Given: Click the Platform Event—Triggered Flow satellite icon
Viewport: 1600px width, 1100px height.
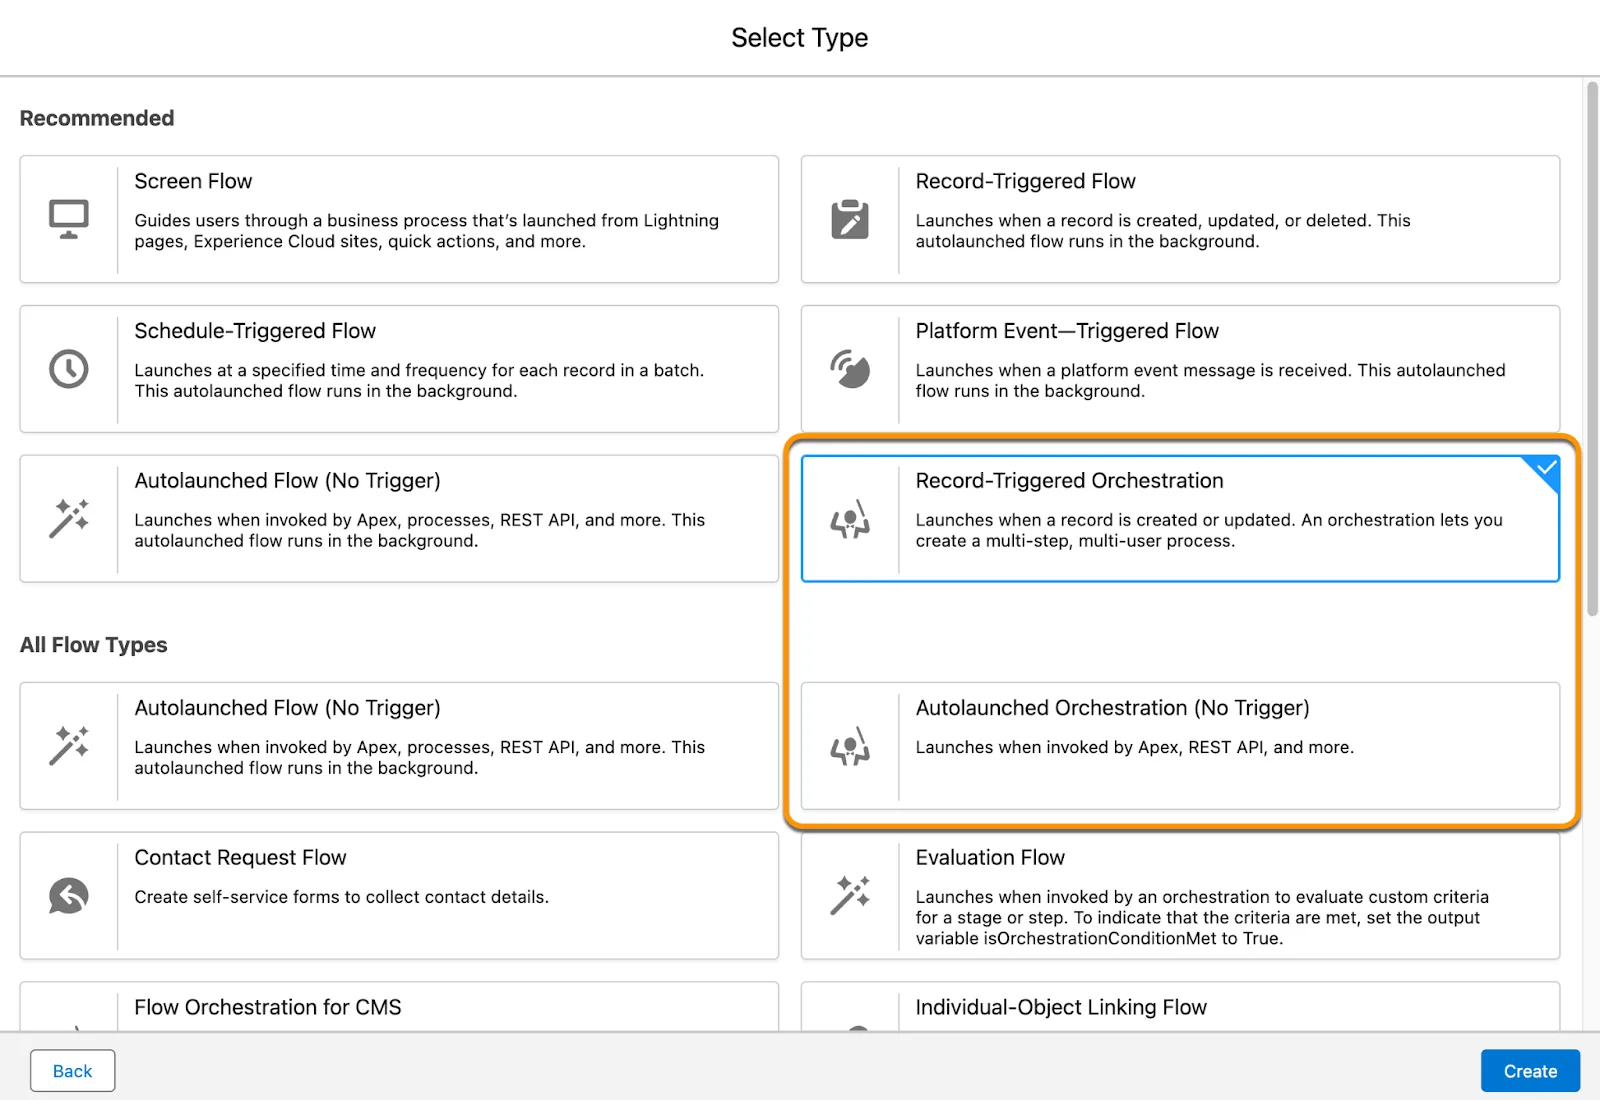Looking at the screenshot, I should (849, 368).
